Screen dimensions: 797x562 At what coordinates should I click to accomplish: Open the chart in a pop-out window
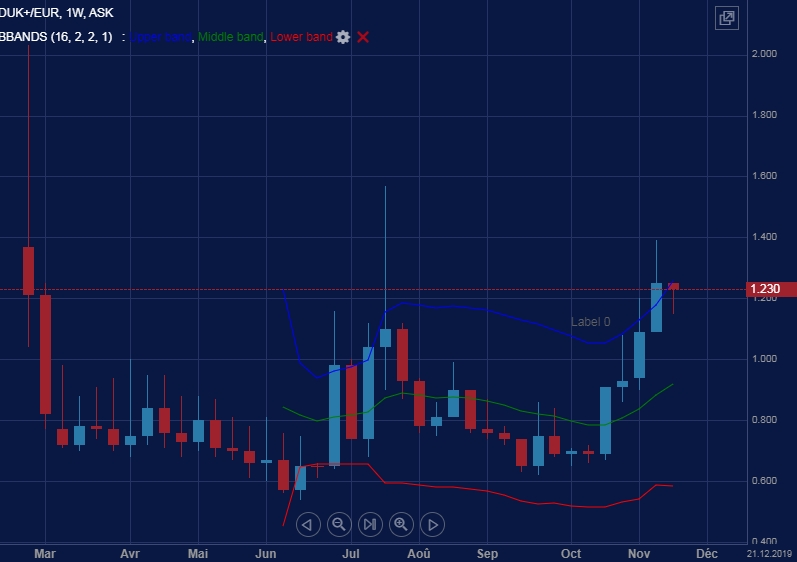726,18
